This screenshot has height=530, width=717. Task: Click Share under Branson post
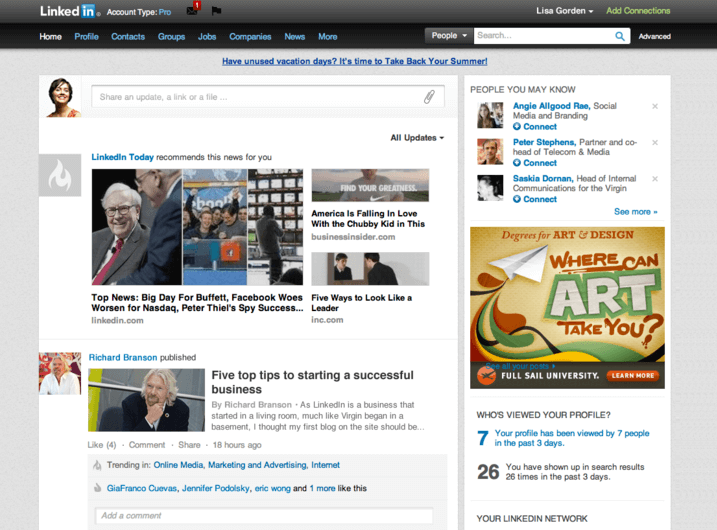click(189, 445)
